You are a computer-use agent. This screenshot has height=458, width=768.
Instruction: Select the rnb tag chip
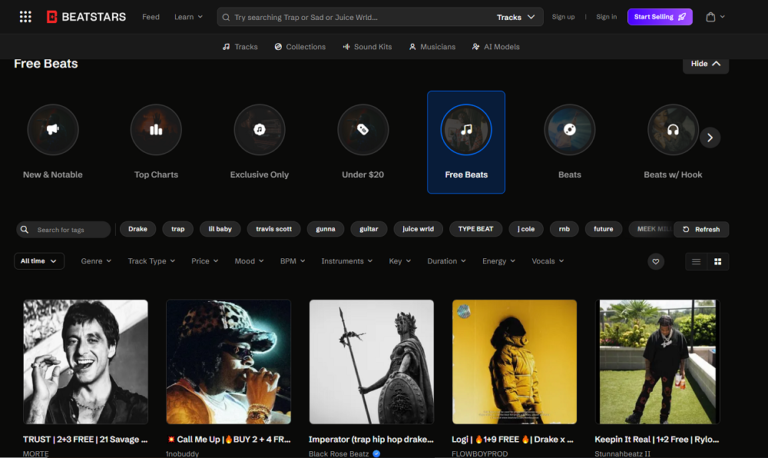coord(564,229)
